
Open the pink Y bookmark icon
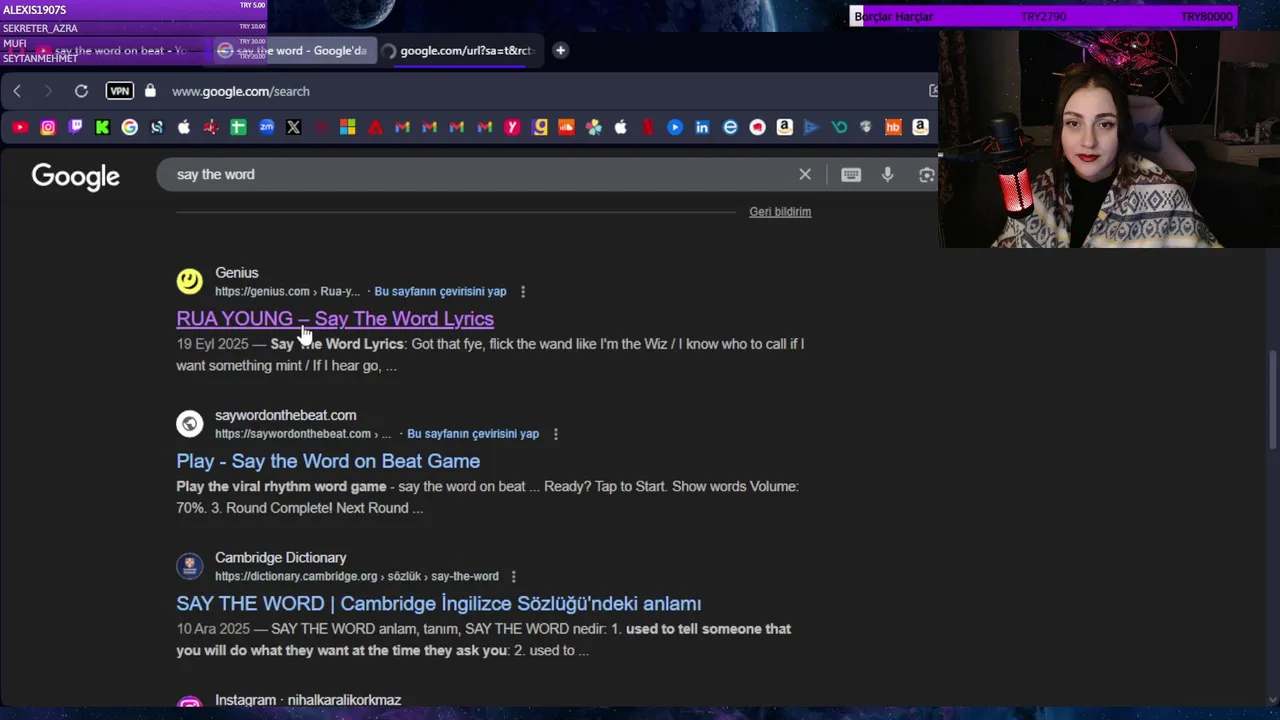tap(513, 127)
